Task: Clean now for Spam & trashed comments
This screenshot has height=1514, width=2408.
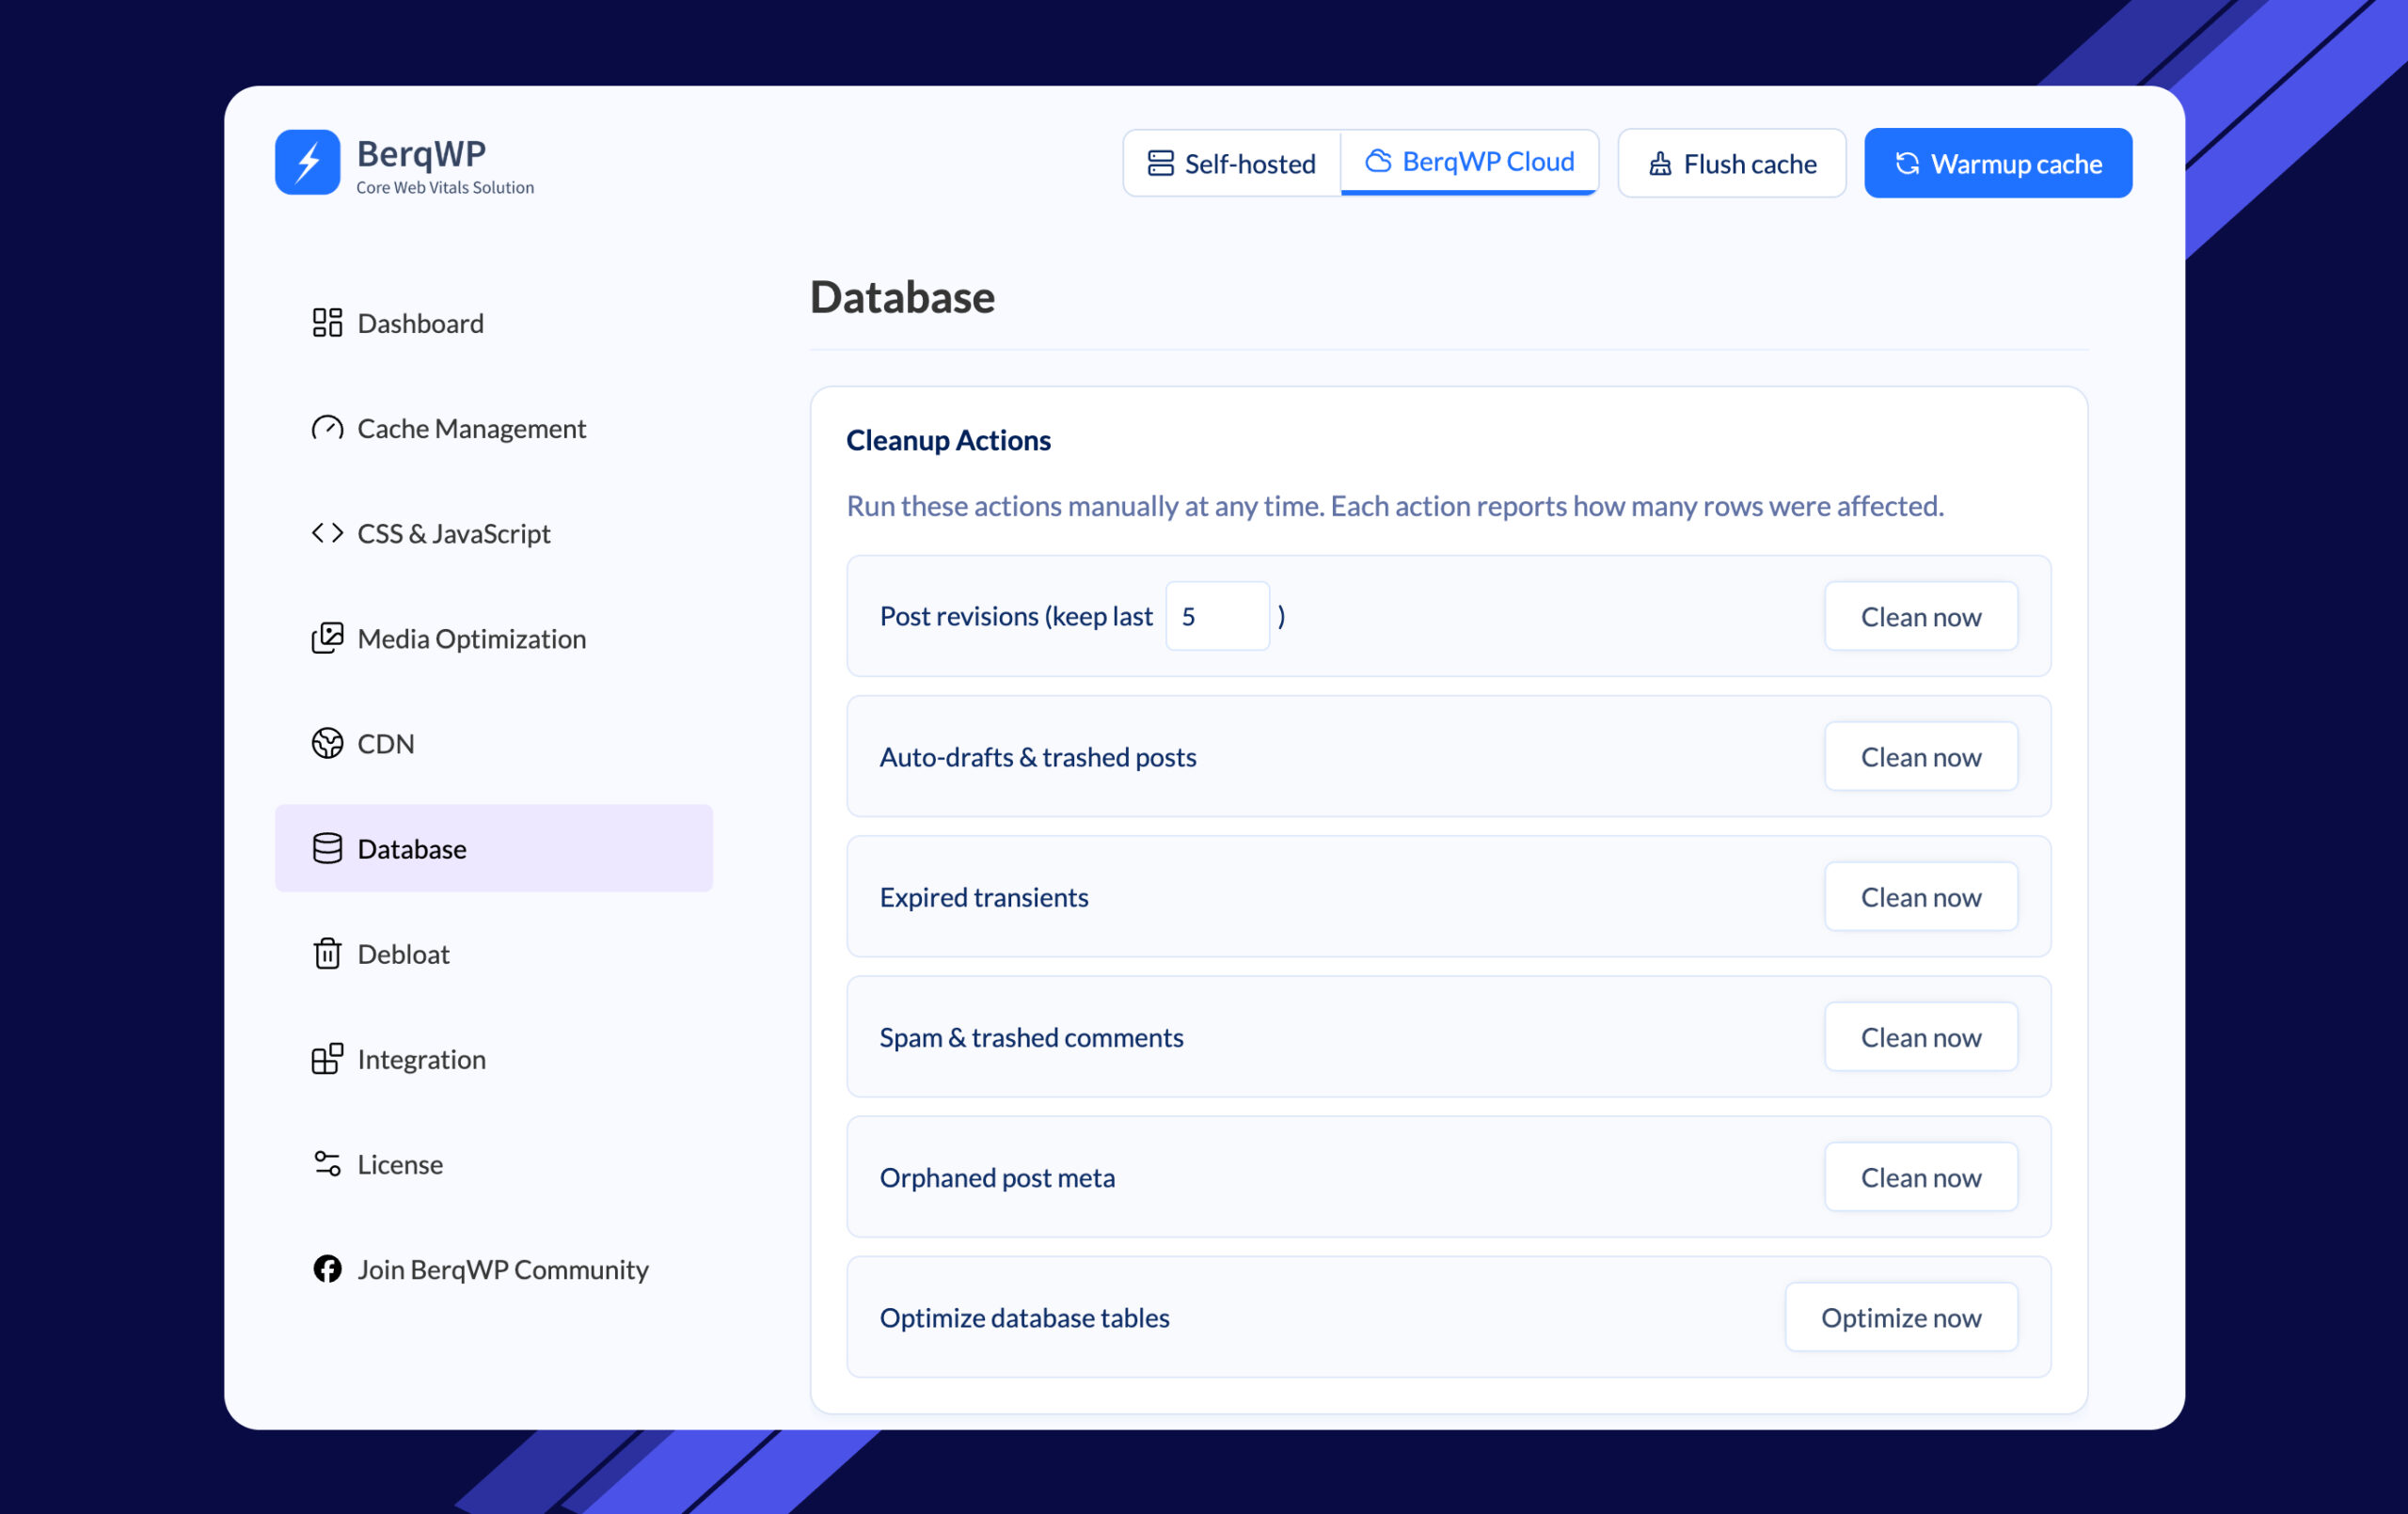Action: [1920, 1036]
